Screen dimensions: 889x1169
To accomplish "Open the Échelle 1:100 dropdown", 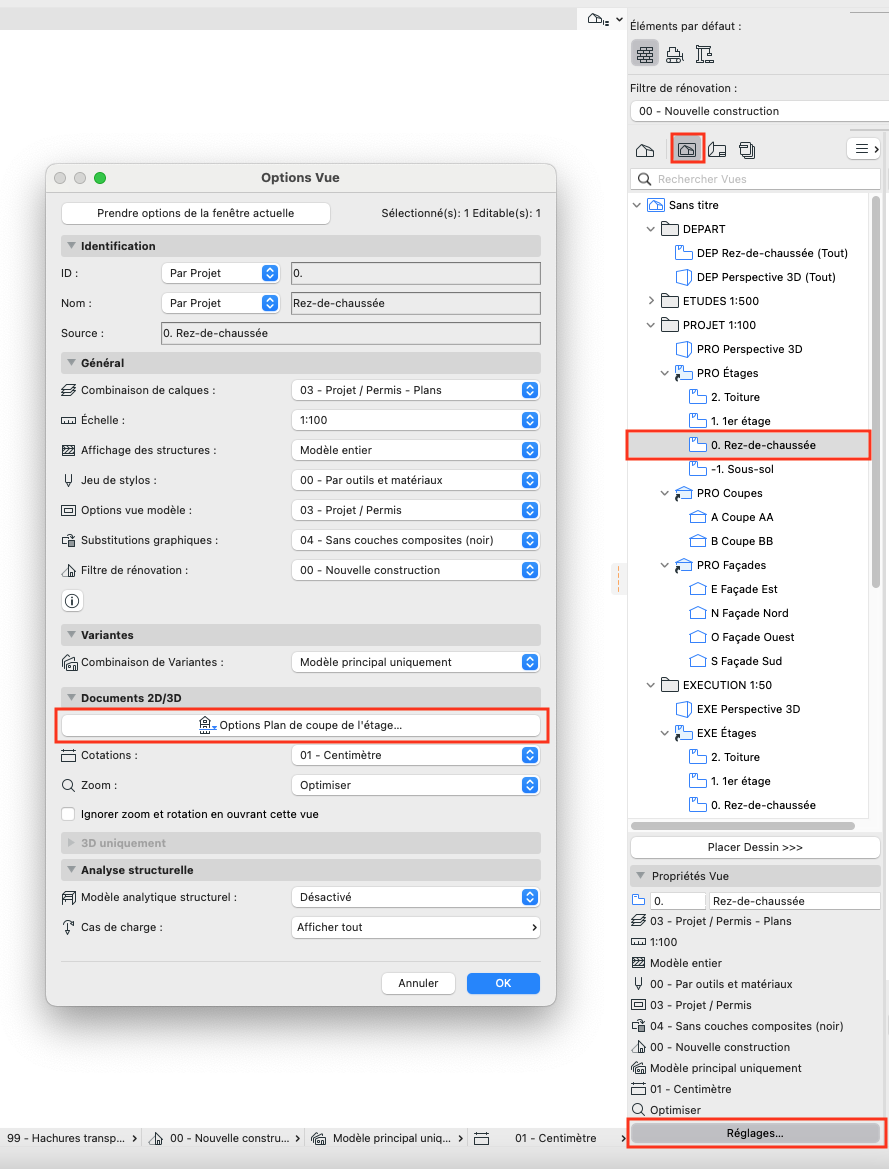I will coord(415,420).
